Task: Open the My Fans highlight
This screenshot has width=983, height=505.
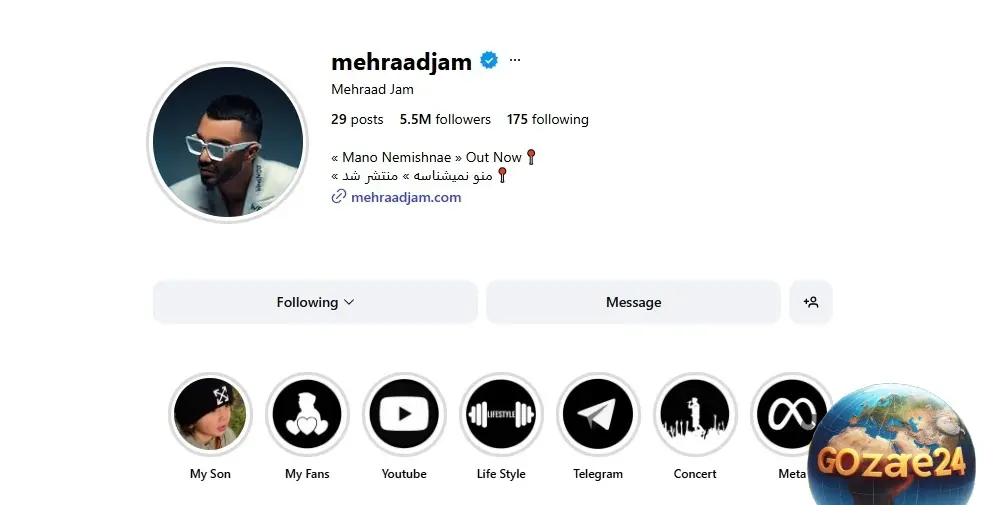Action: [x=307, y=414]
